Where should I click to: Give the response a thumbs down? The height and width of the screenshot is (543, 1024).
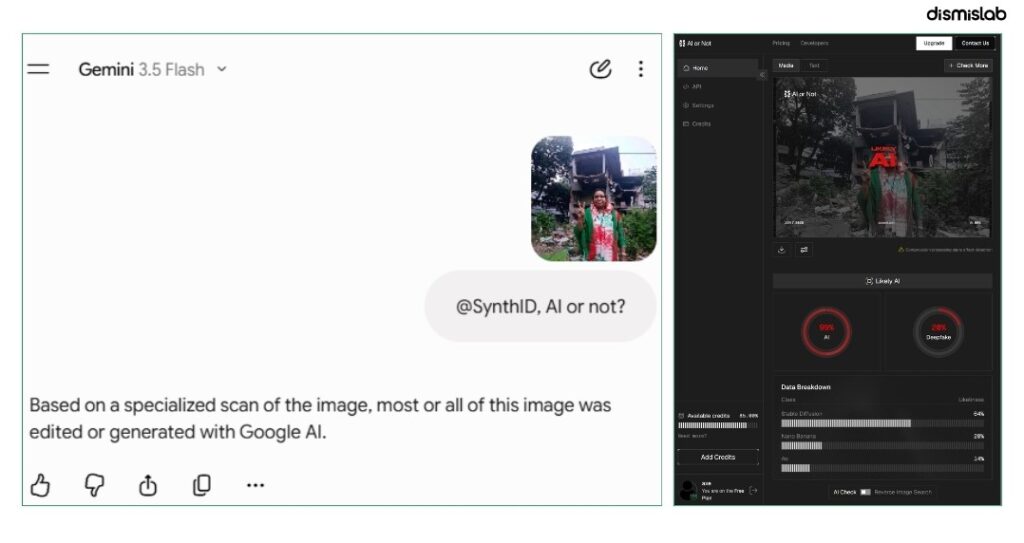pyautogui.click(x=94, y=485)
